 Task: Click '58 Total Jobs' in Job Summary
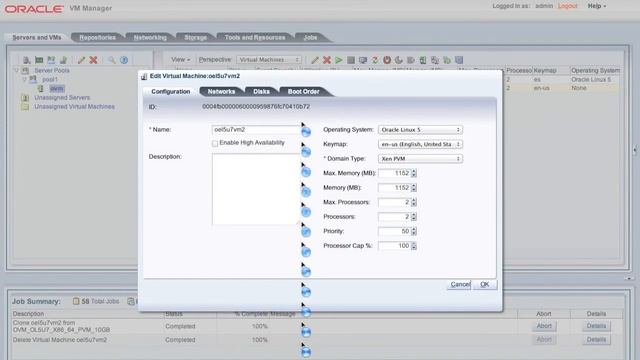[x=100, y=301]
